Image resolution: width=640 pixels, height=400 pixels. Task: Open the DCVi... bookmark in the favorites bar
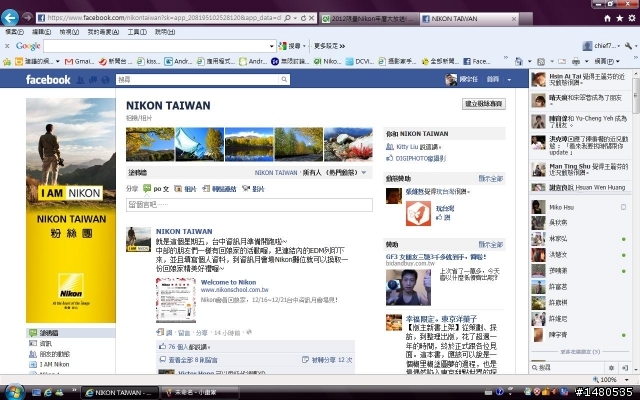[360, 62]
